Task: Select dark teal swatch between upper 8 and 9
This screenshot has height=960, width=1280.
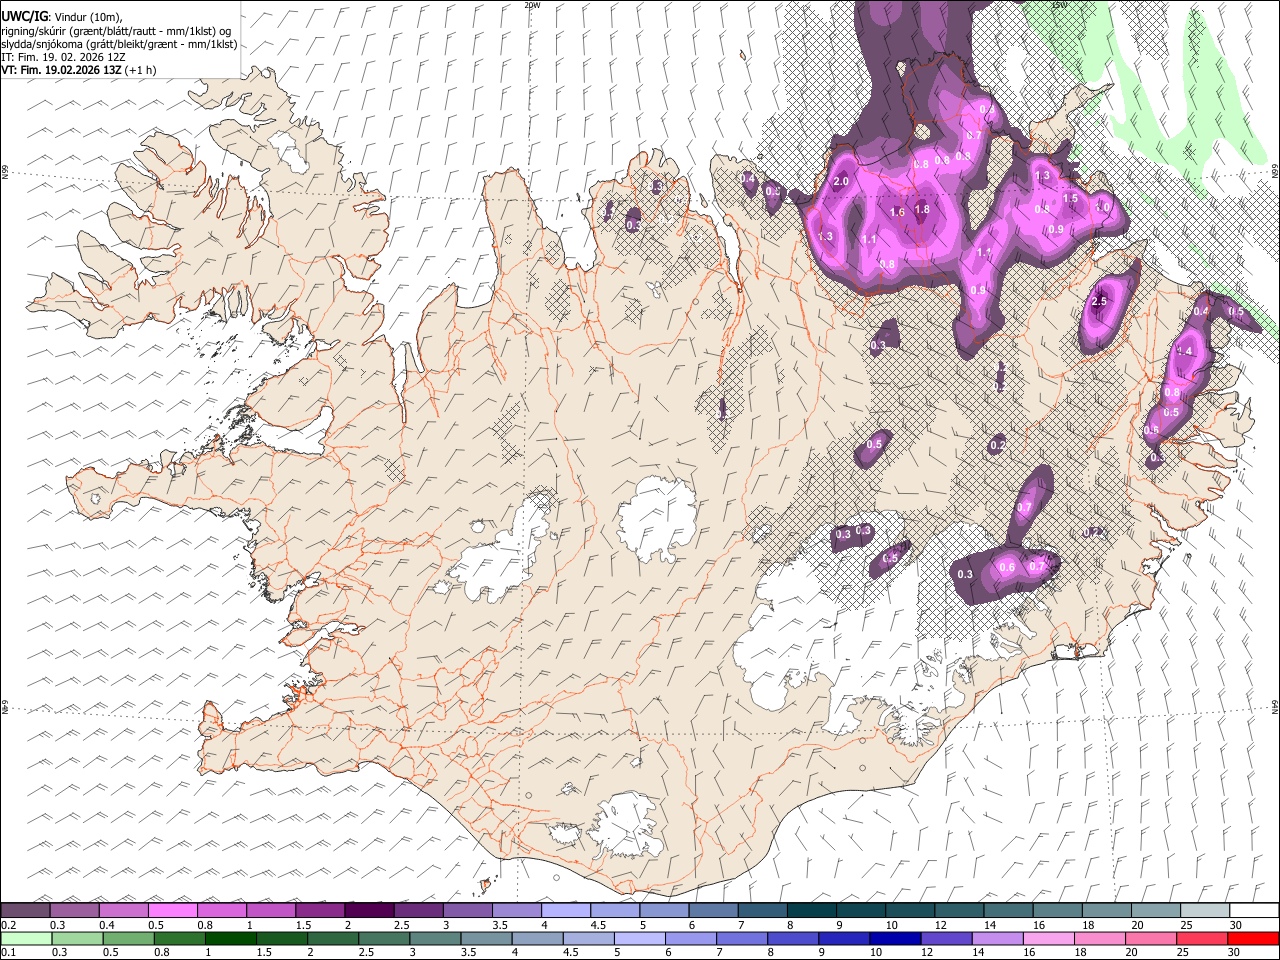Action: pos(811,910)
